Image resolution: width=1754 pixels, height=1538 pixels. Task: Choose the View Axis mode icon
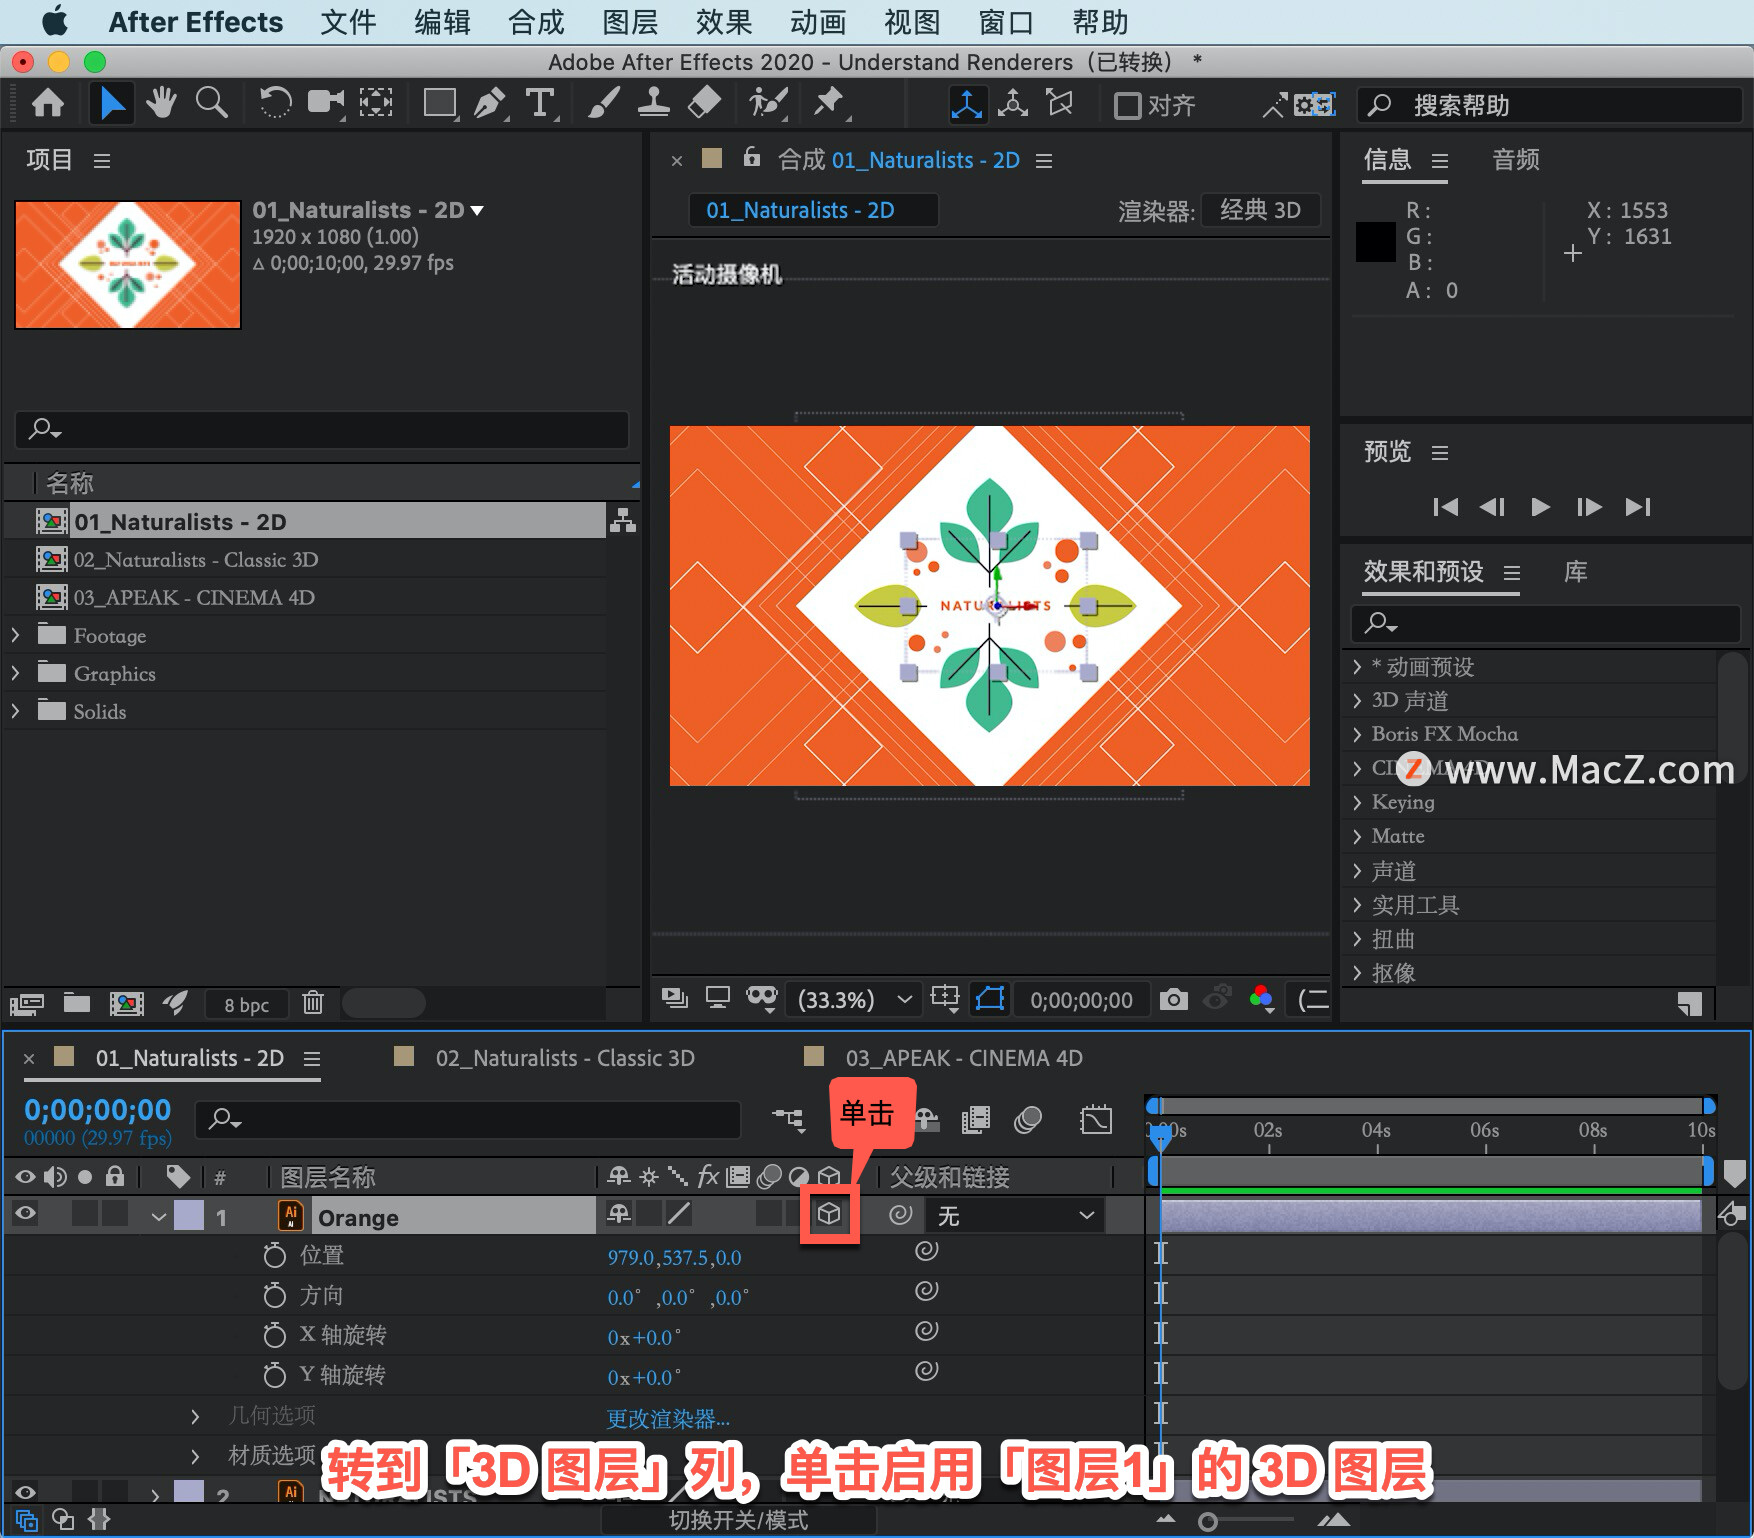[x=1059, y=104]
